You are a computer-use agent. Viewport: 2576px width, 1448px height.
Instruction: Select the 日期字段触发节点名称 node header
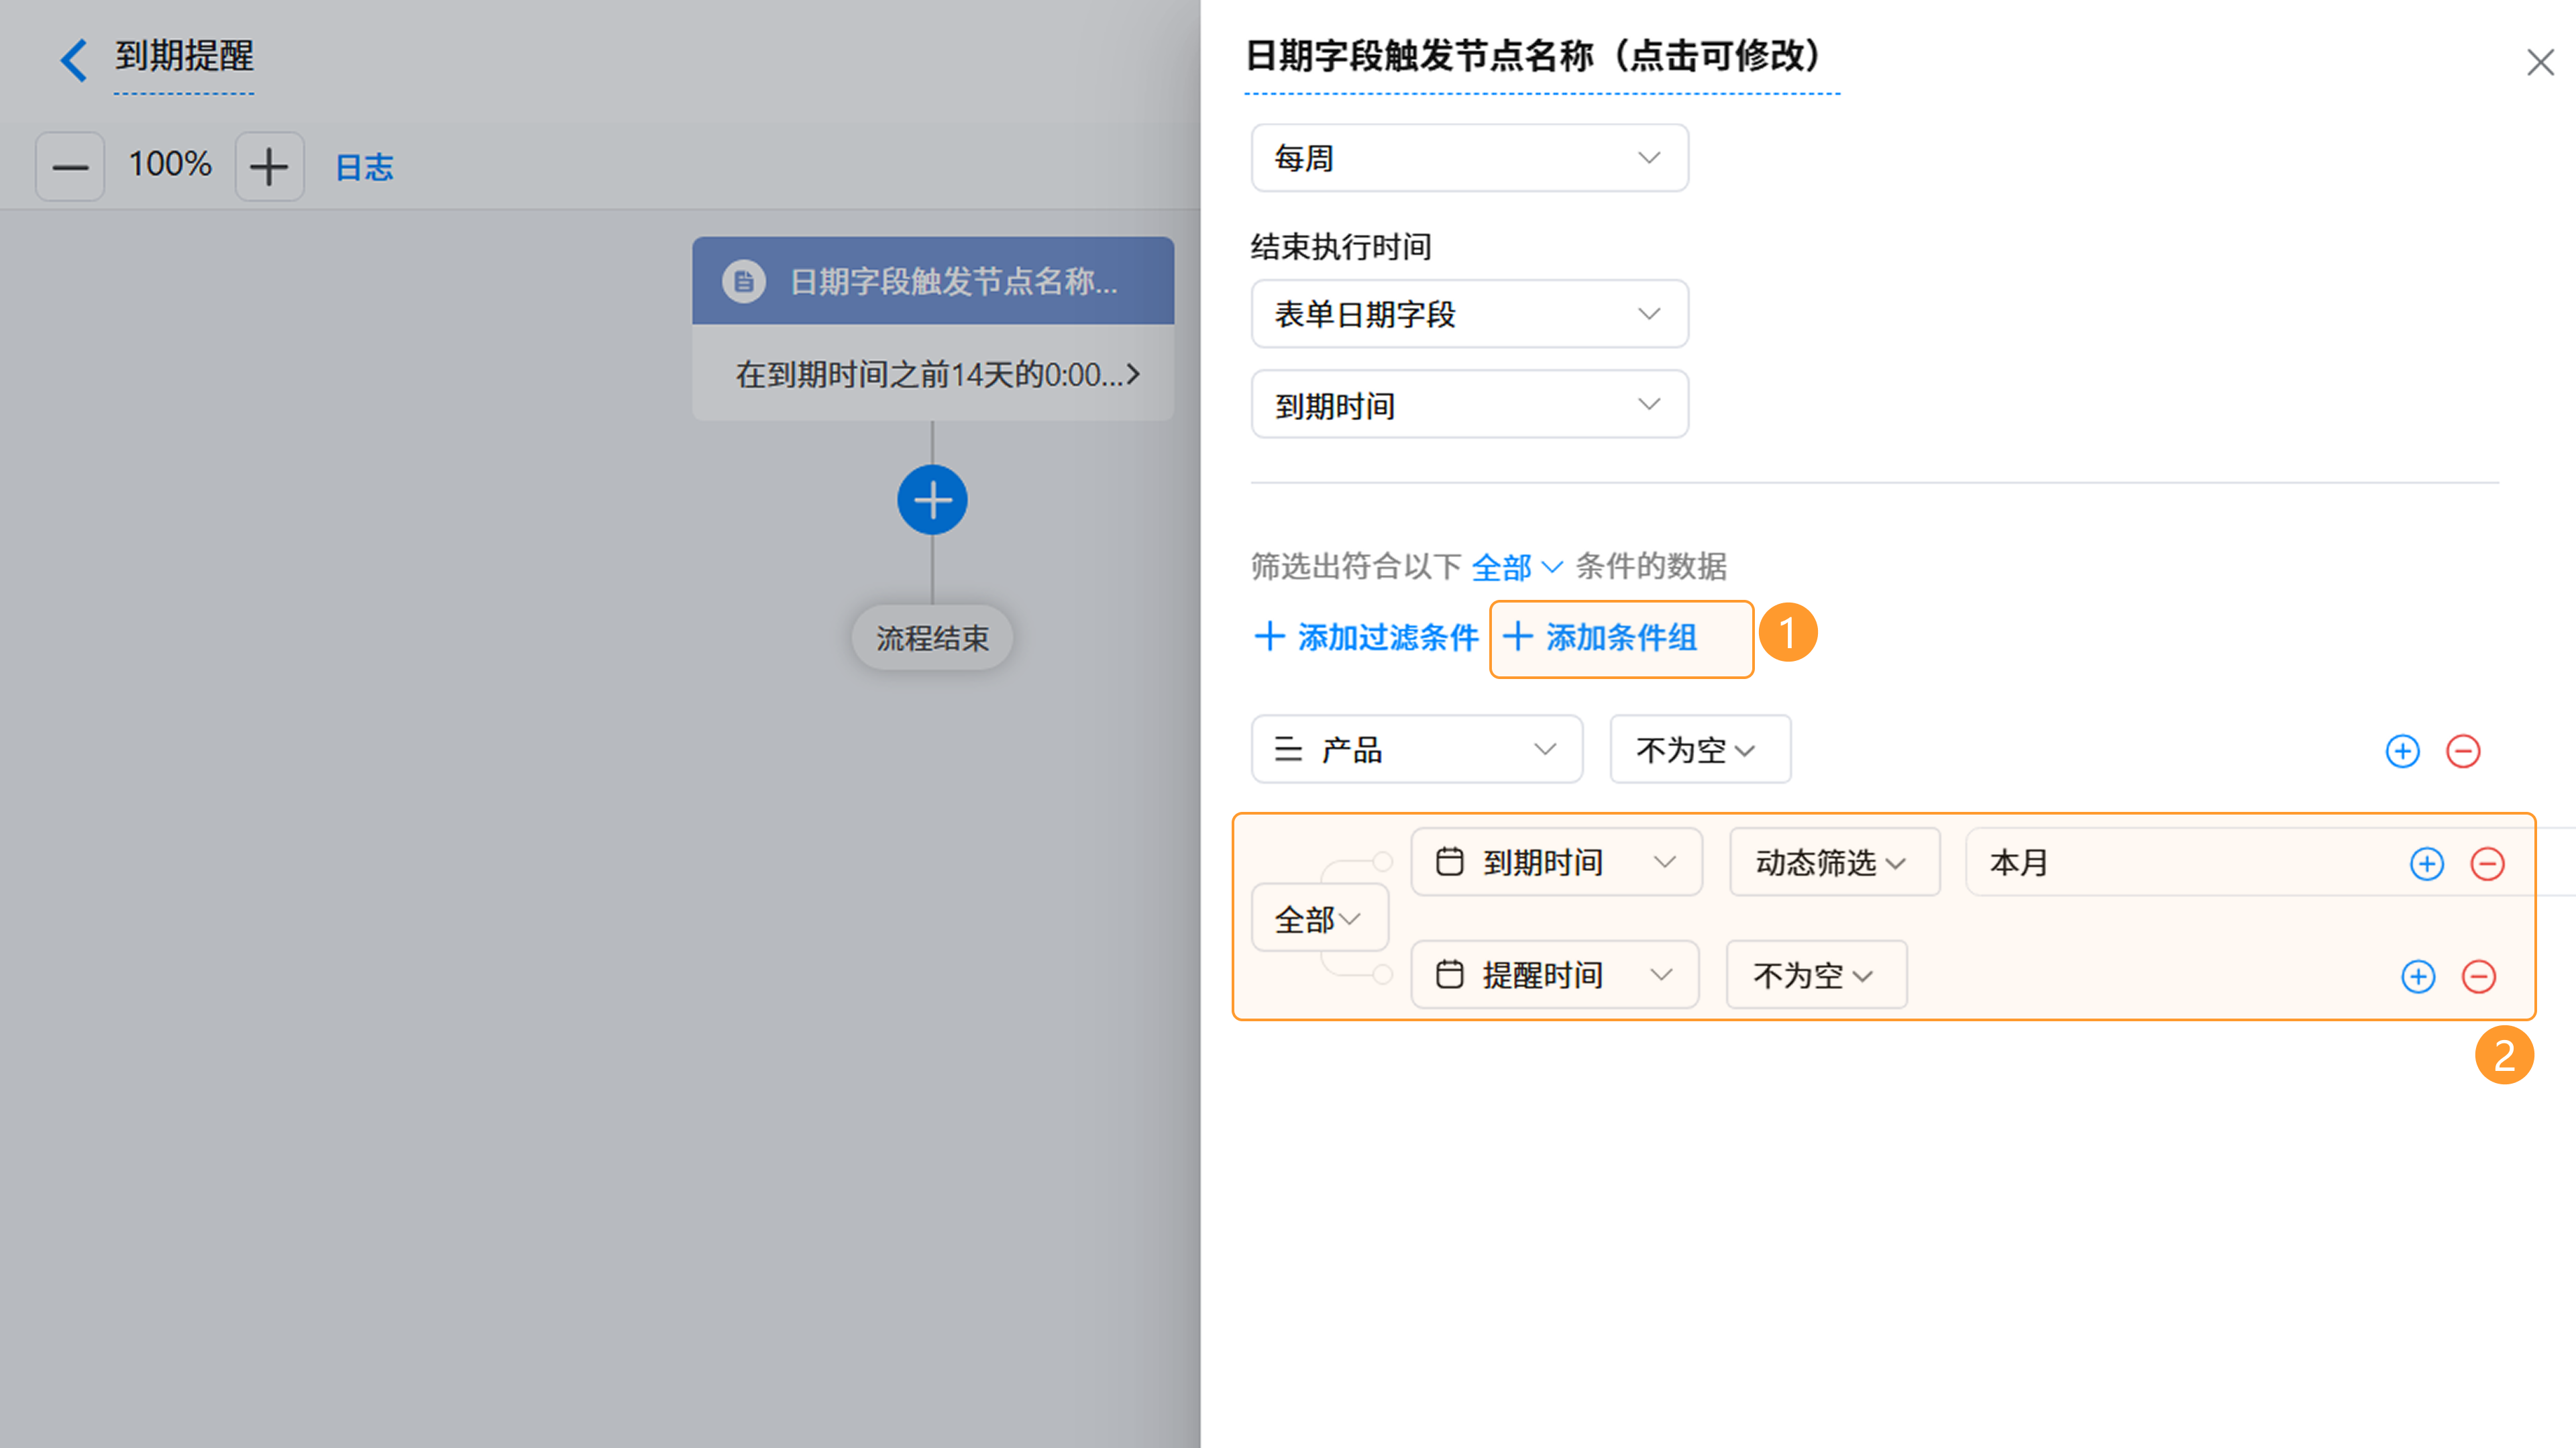tap(932, 281)
